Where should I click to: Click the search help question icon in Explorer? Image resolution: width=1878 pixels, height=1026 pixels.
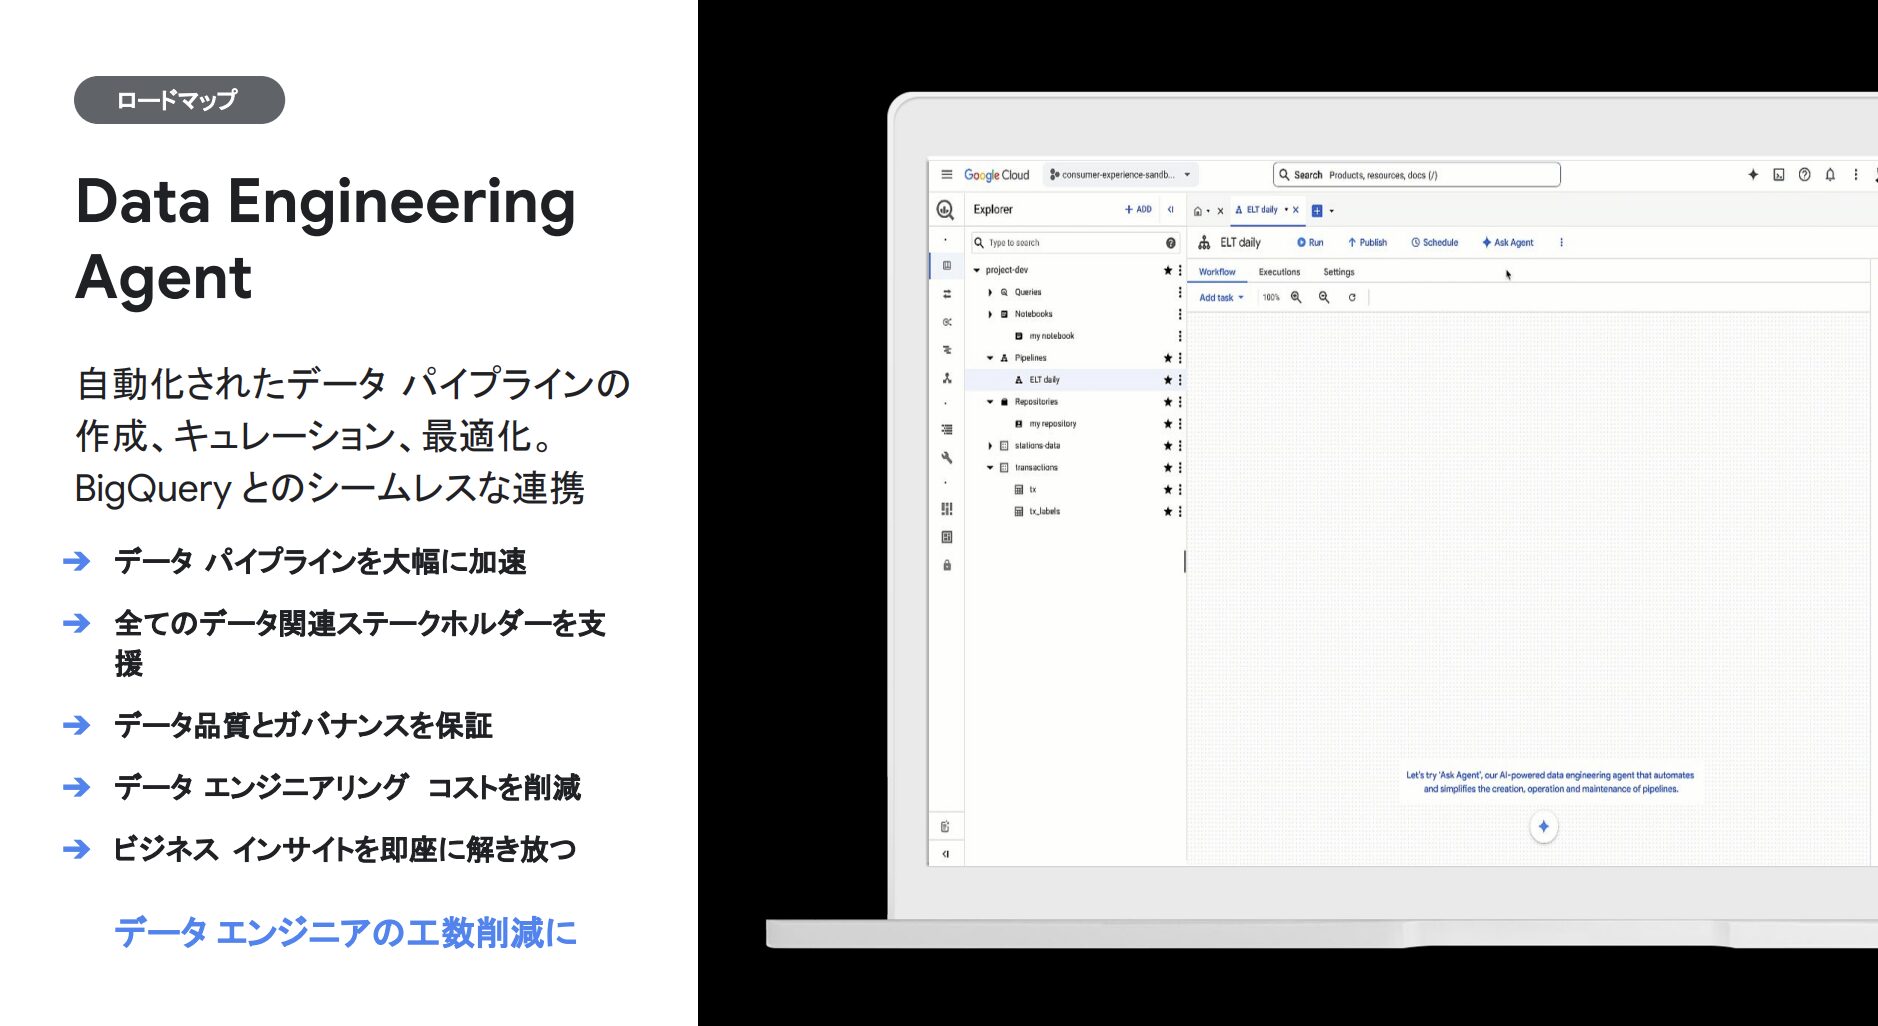click(1171, 243)
